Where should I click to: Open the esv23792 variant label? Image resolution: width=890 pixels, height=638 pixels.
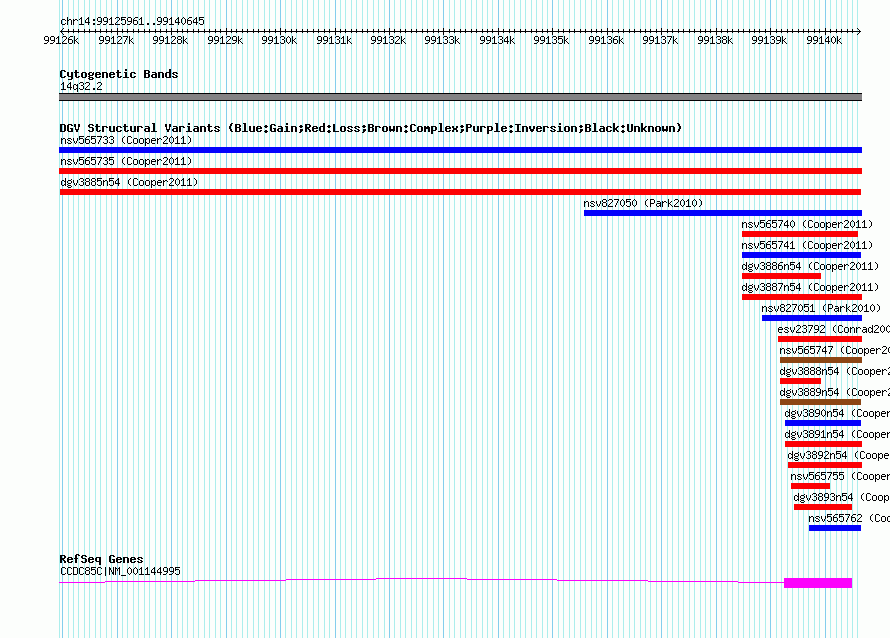tap(833, 329)
